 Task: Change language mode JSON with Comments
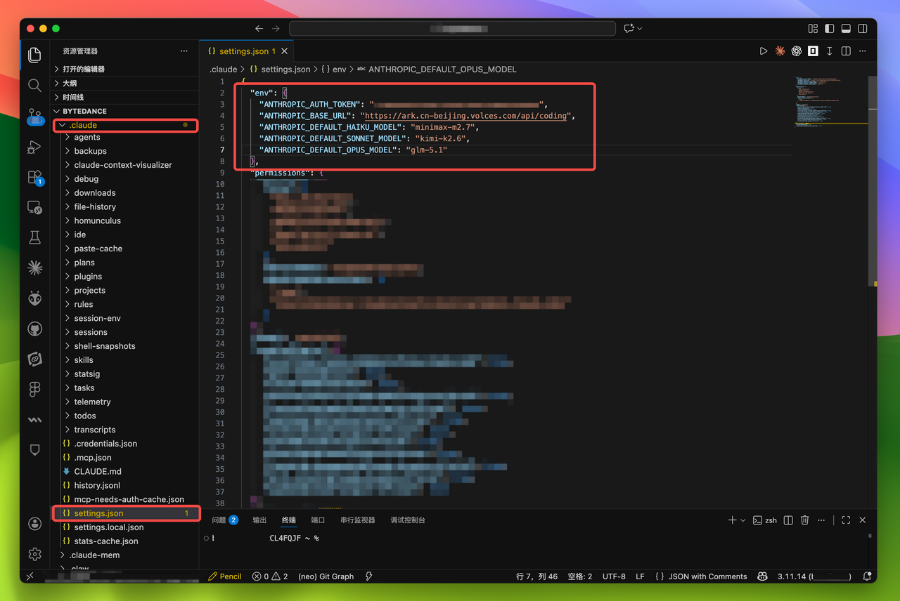click(707, 576)
